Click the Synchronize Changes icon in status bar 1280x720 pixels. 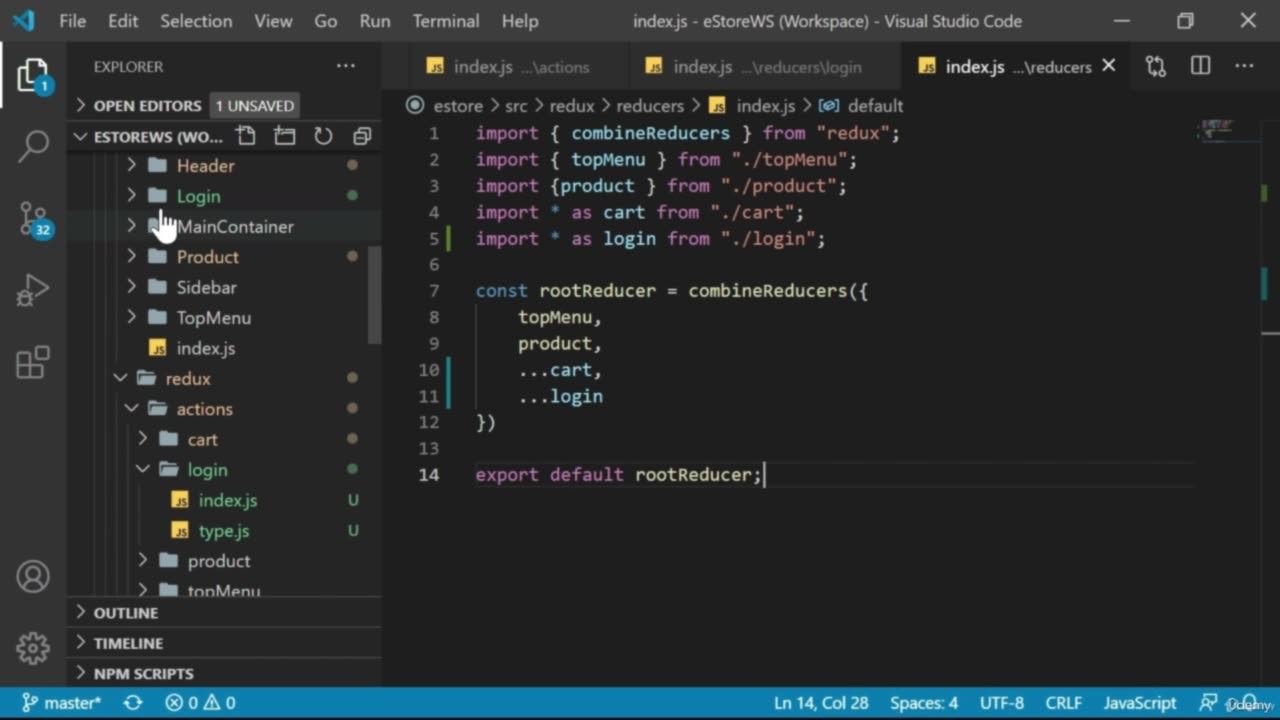132,703
